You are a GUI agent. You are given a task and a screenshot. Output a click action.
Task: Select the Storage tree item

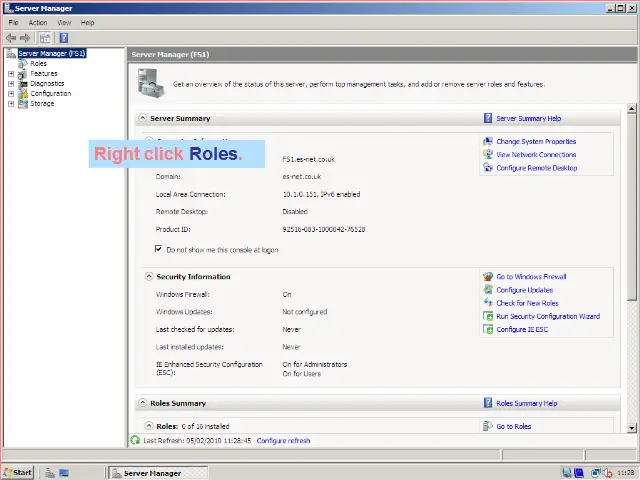(x=42, y=104)
